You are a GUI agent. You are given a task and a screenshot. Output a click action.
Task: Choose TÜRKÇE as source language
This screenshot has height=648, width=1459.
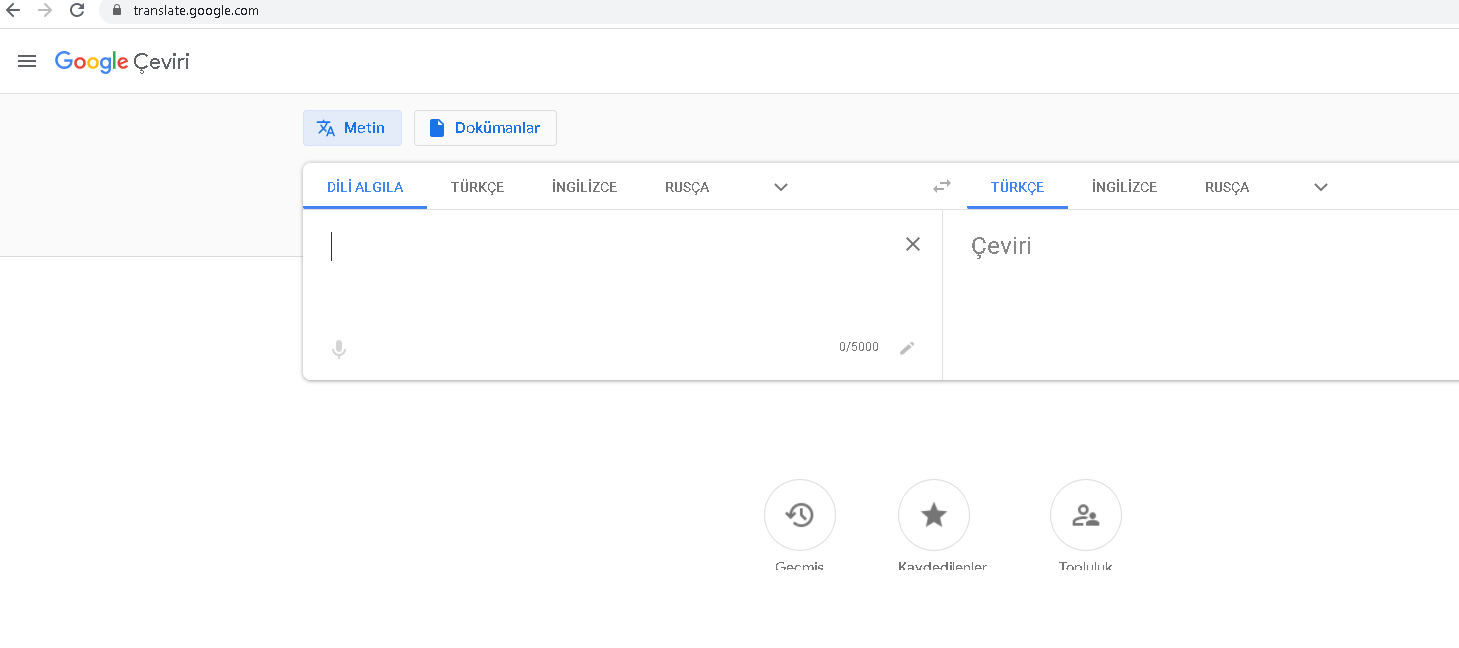coord(477,187)
